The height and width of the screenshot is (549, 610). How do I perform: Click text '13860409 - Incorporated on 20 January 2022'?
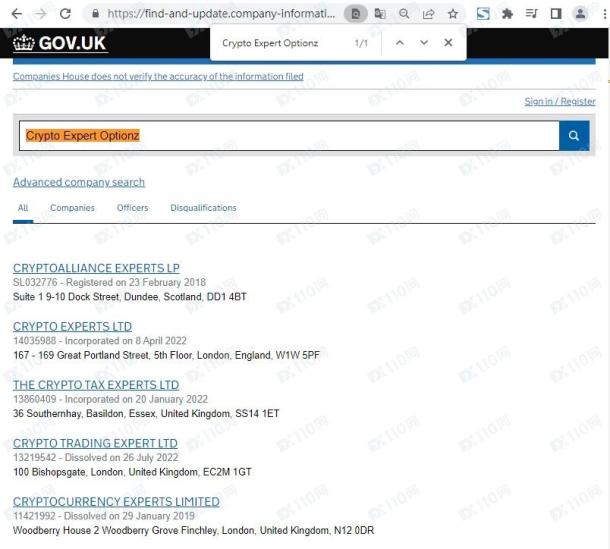pos(110,399)
